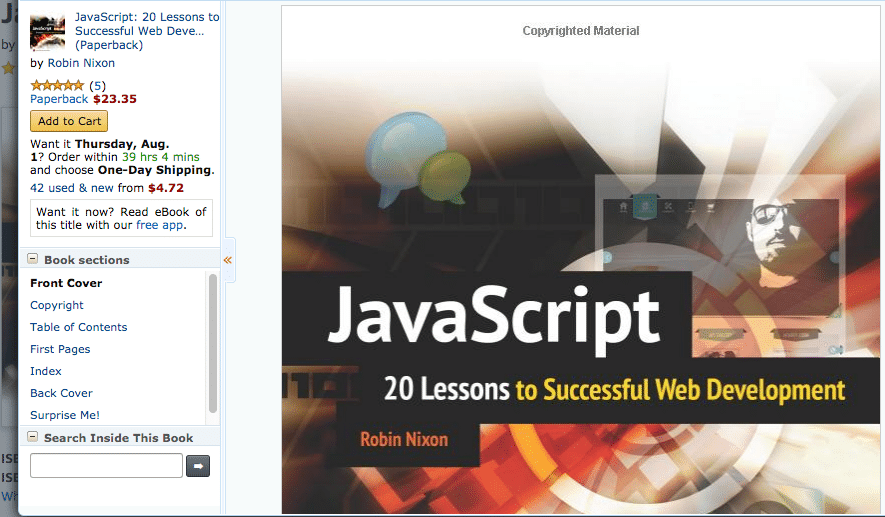Go to the Copyright section
Screen dimensions: 885x517
[x=56, y=305]
